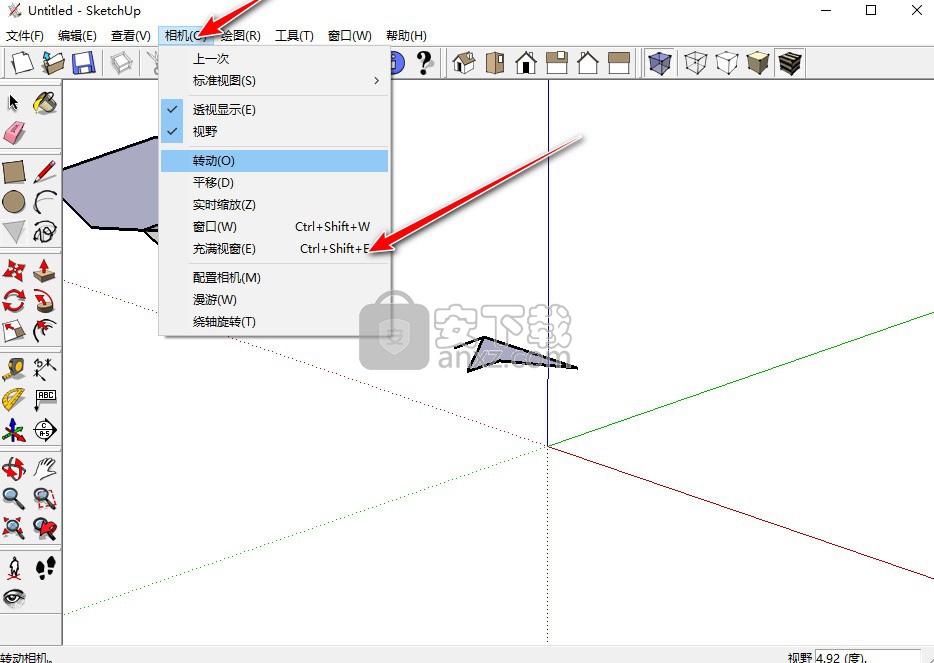Click the Make Component toolbar icon
Image resolution: width=934 pixels, height=663 pixels.
click(121, 63)
